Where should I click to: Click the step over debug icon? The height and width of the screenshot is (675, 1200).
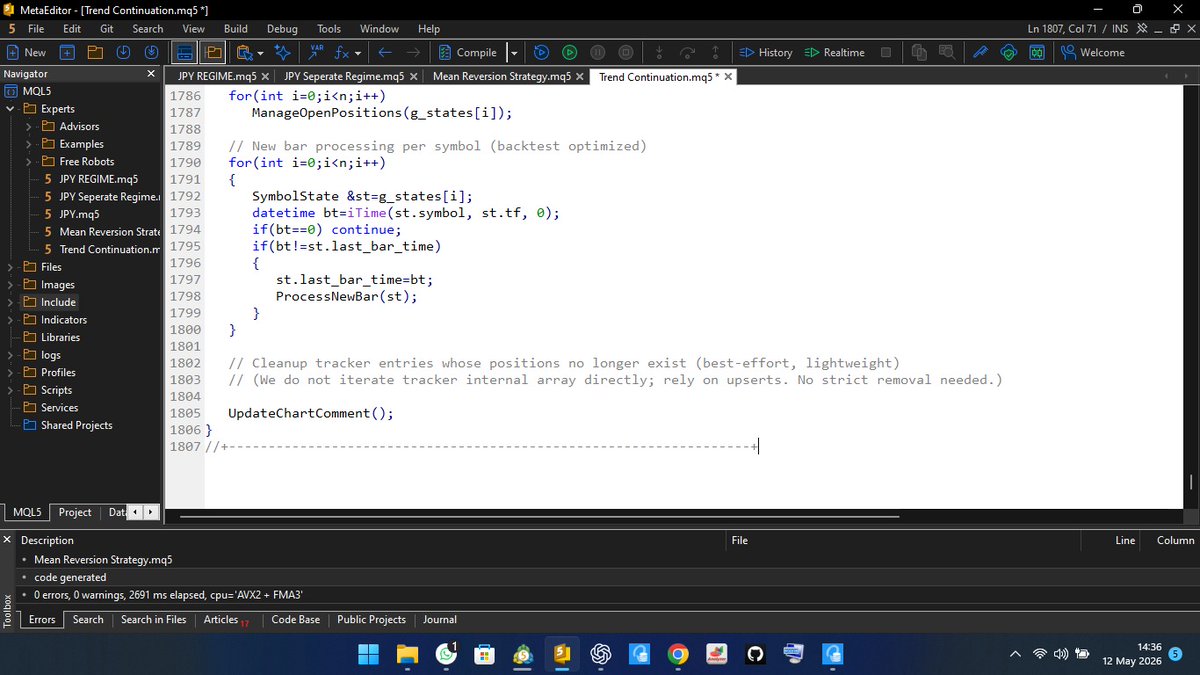(x=687, y=52)
